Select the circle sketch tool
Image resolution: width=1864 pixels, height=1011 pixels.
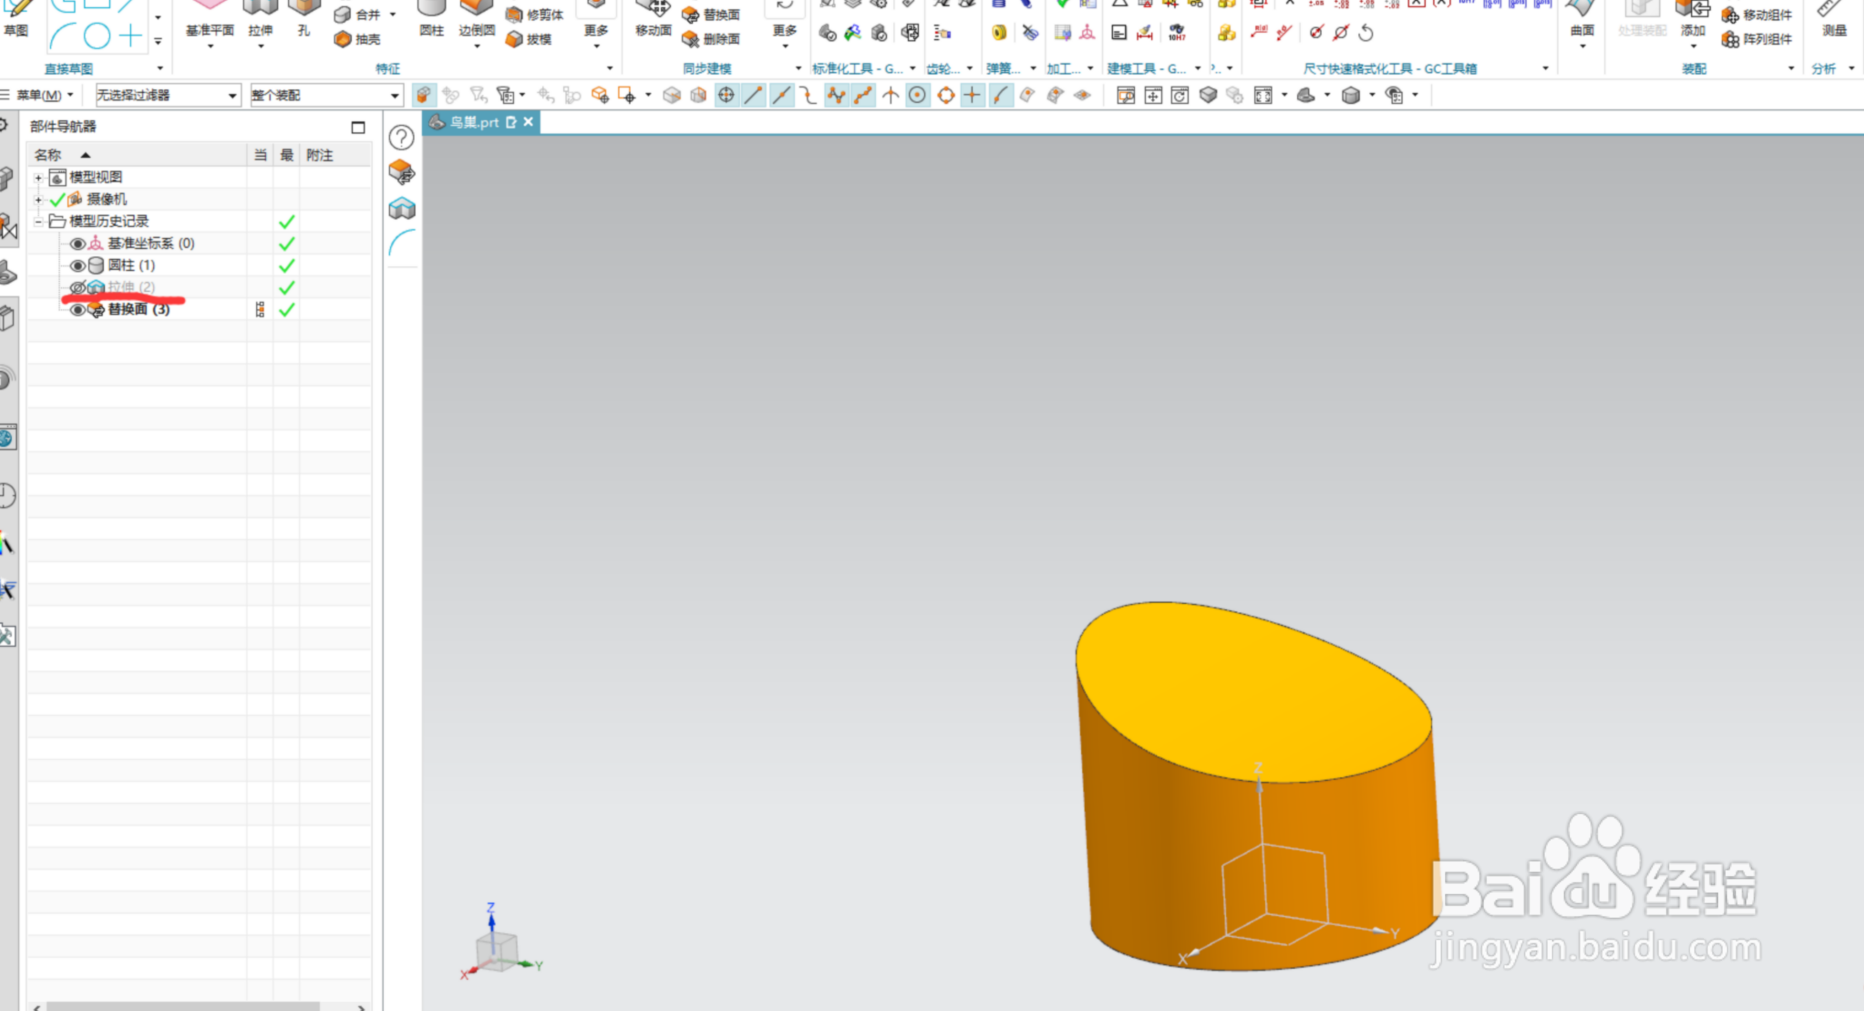(97, 36)
